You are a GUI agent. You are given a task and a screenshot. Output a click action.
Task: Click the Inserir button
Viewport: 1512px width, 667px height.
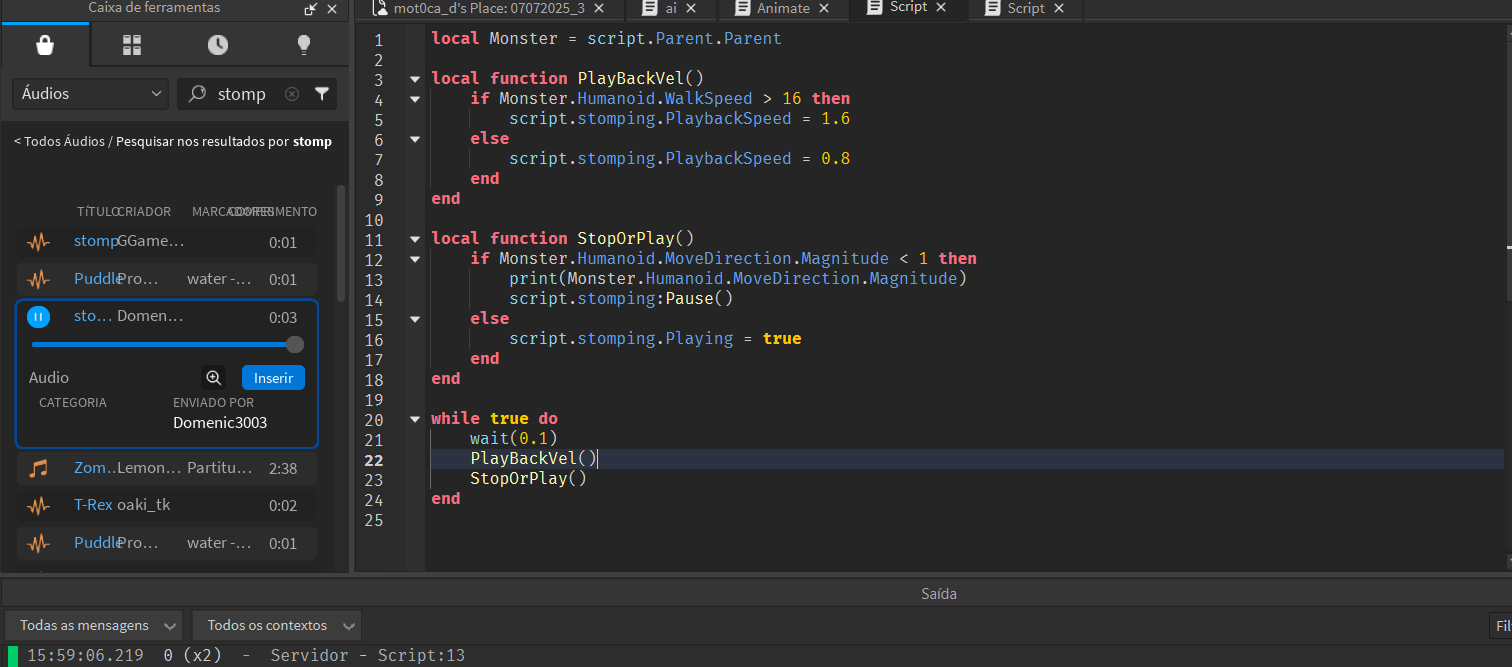(x=273, y=378)
